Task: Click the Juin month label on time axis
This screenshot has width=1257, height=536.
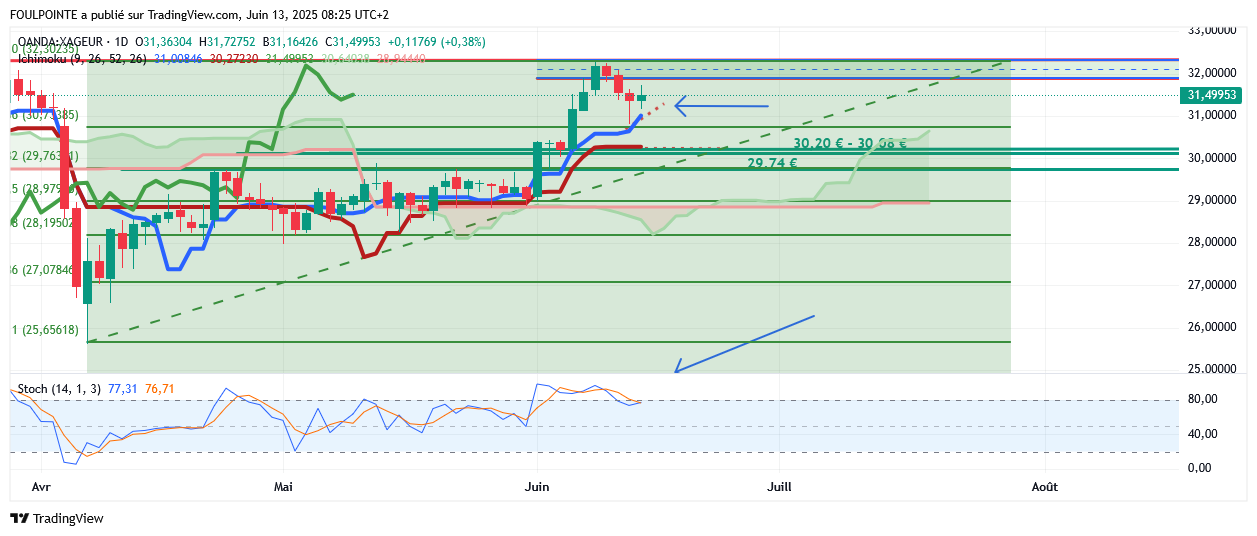Action: pyautogui.click(x=537, y=487)
